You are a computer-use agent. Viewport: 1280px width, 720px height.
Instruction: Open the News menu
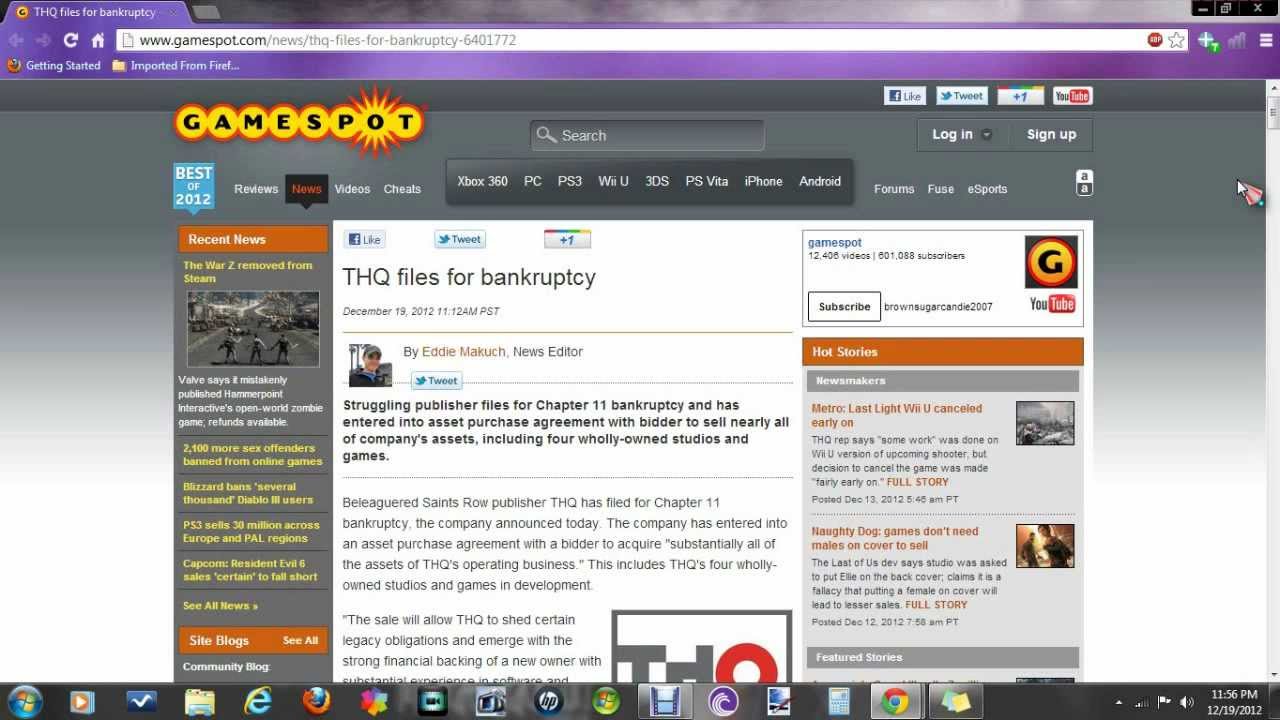point(306,189)
